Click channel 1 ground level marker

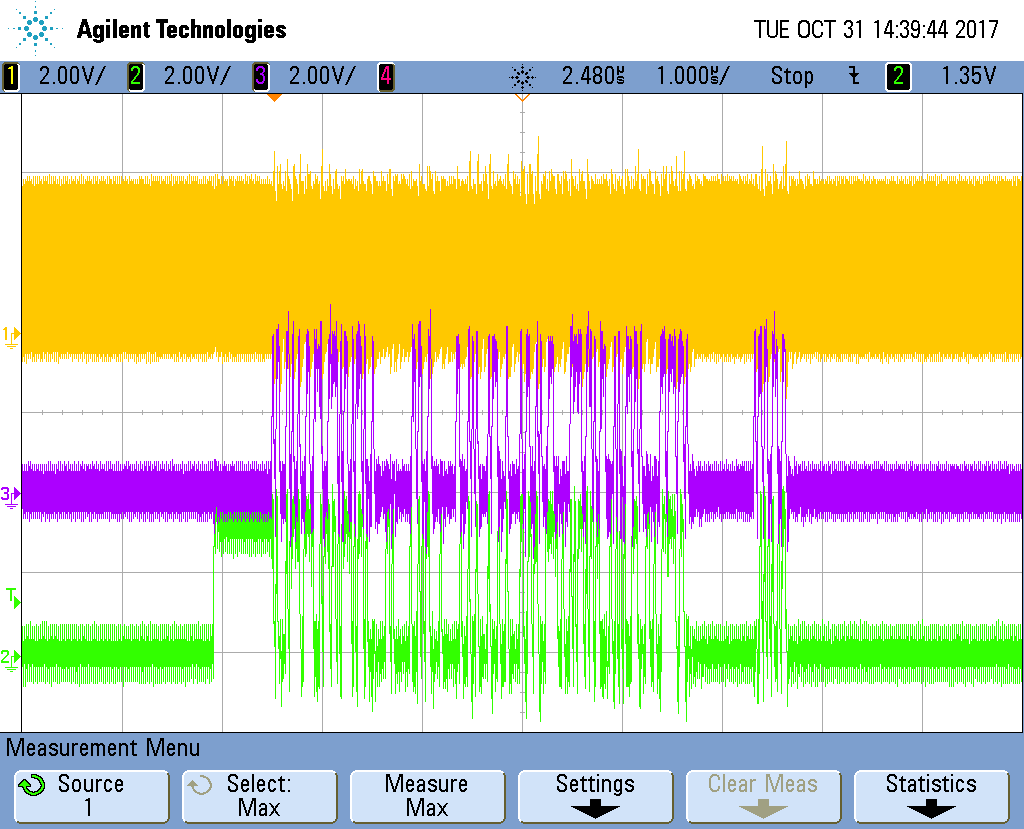[11, 336]
